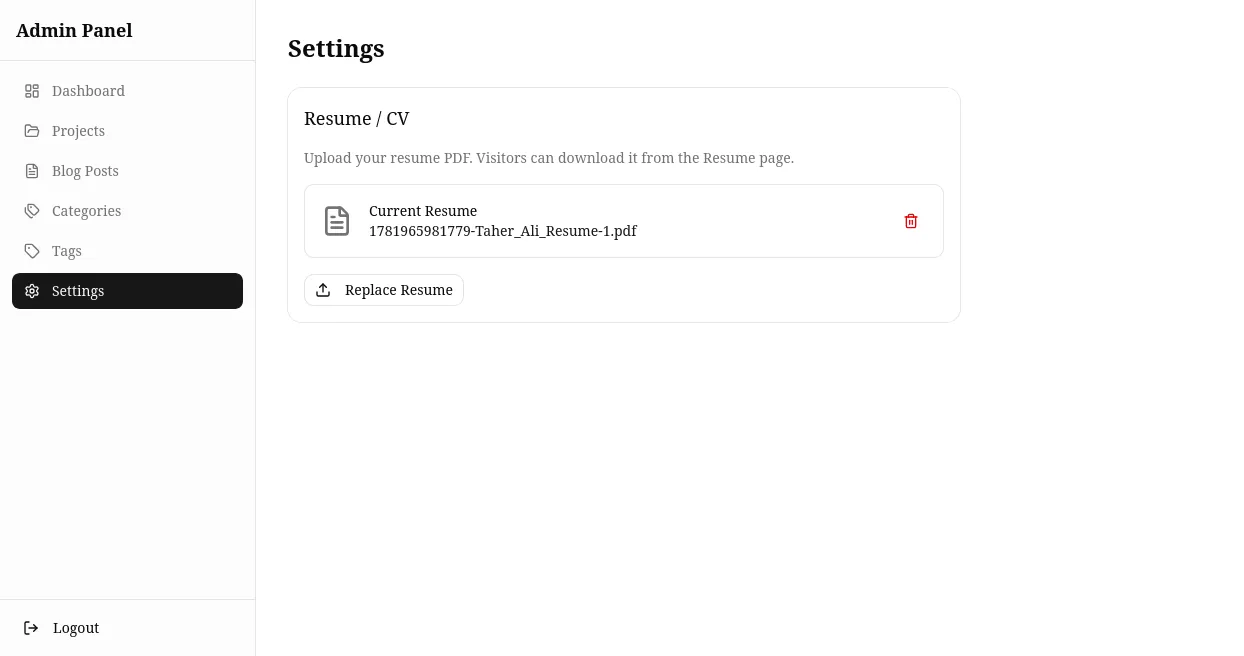Viewport: 1244px width, 656px height.
Task: Delete the current resume with trash icon
Action: pyautogui.click(x=911, y=221)
